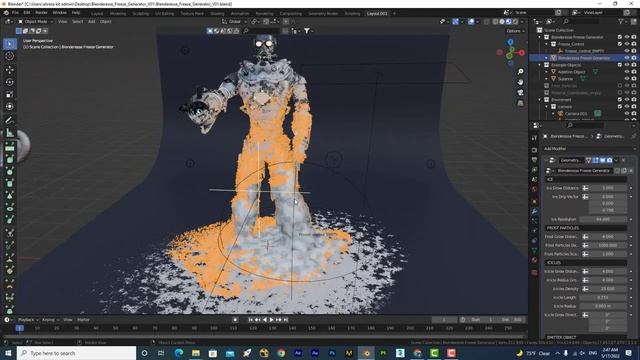This screenshot has width=640, height=360.
Task: Click the Icicle Length value field
Action: [603, 298]
